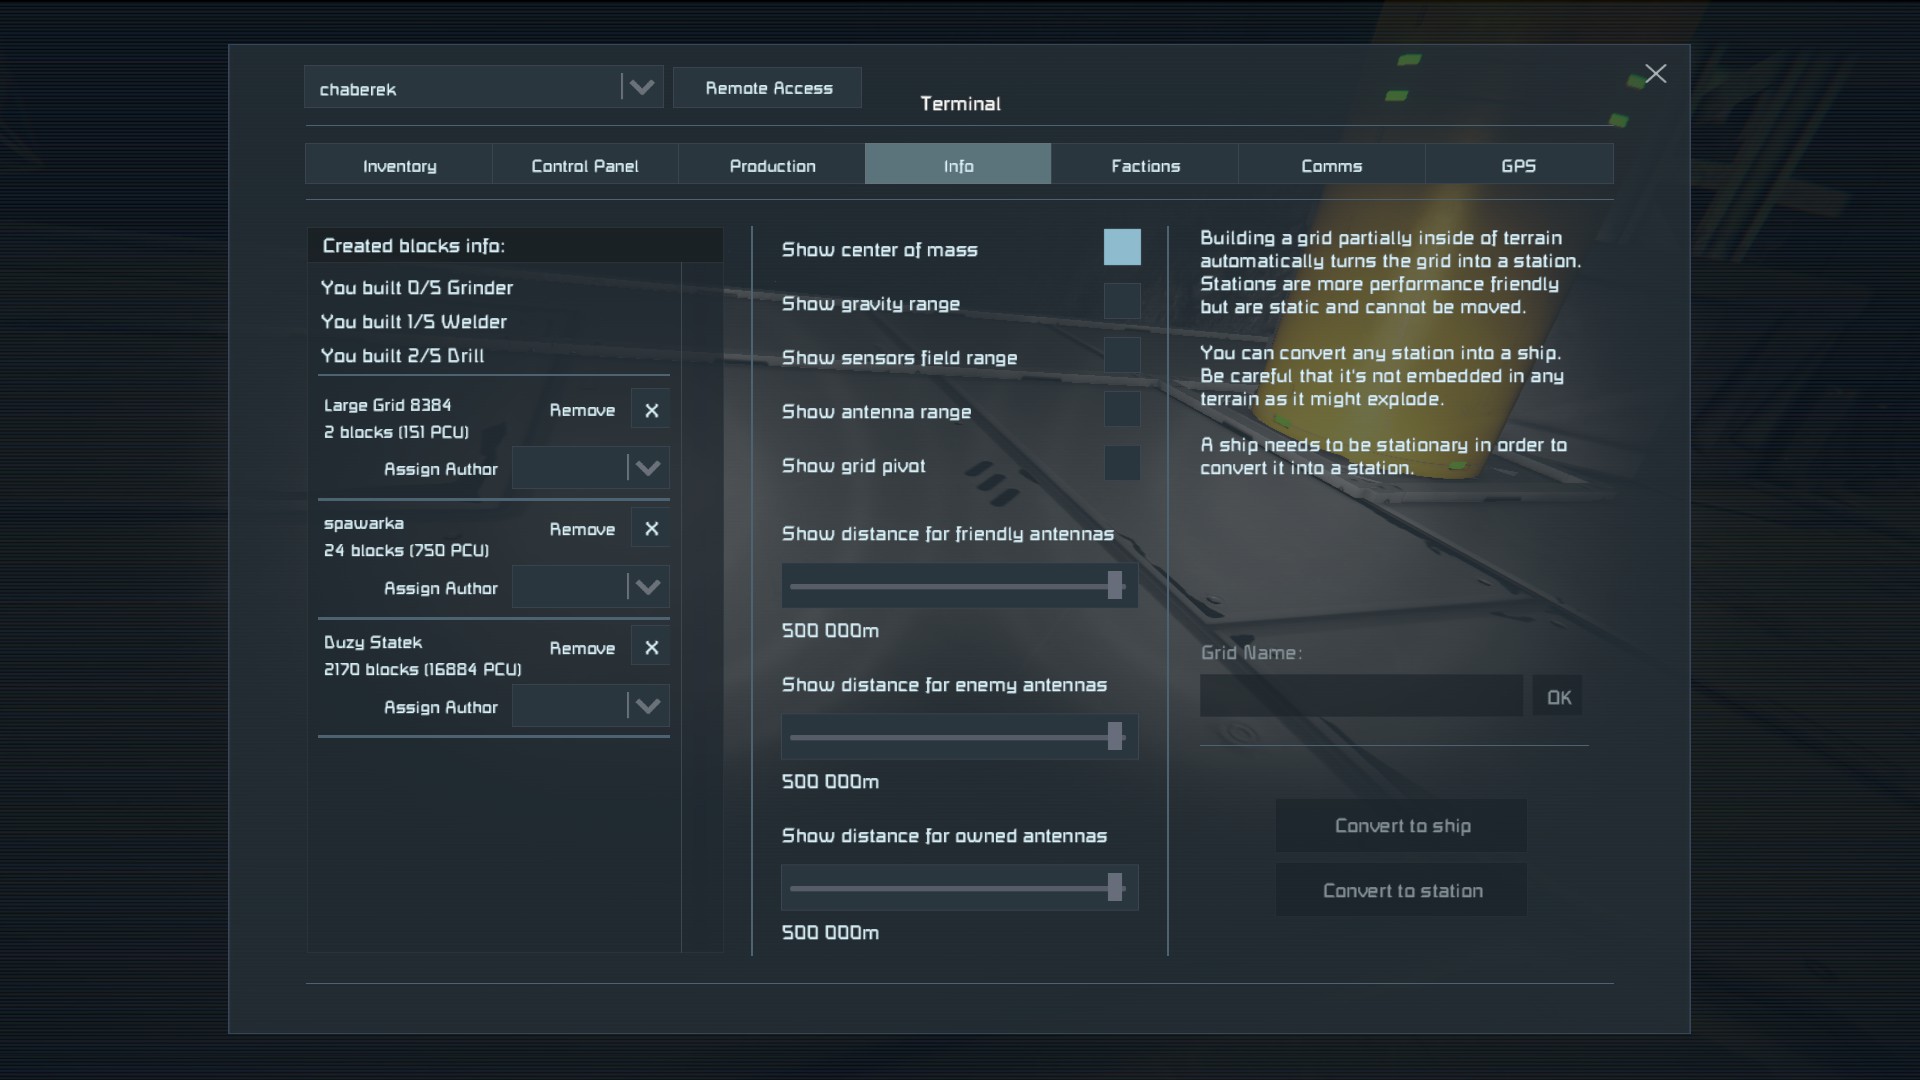Open the chaberek grid selector dropdown
The height and width of the screenshot is (1080, 1920).
[x=641, y=88]
